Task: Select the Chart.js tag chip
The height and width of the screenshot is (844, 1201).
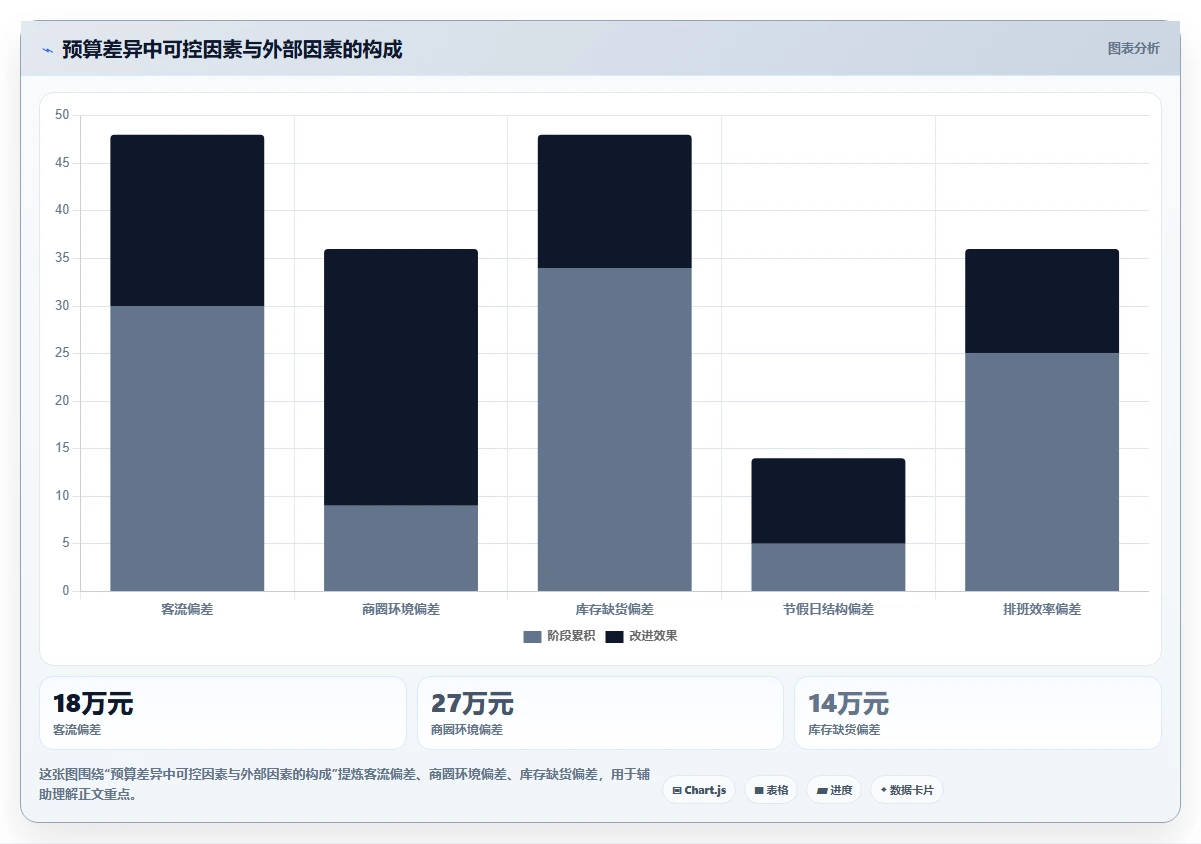Action: tap(699, 790)
